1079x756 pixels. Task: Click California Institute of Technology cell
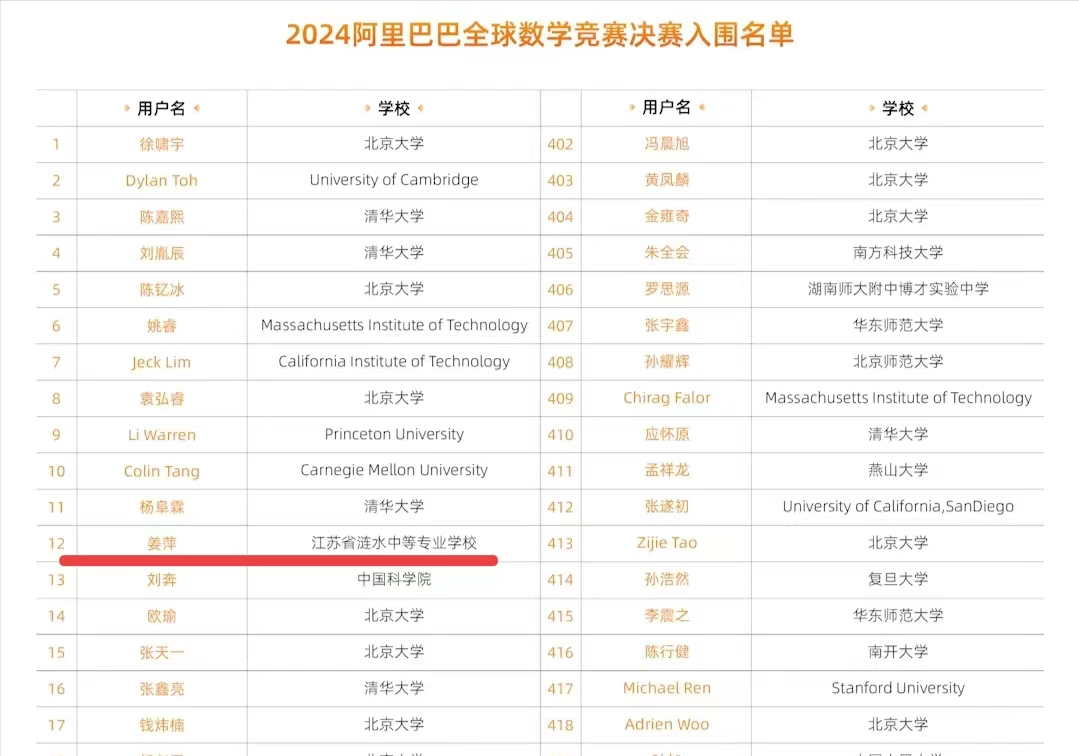click(x=394, y=362)
